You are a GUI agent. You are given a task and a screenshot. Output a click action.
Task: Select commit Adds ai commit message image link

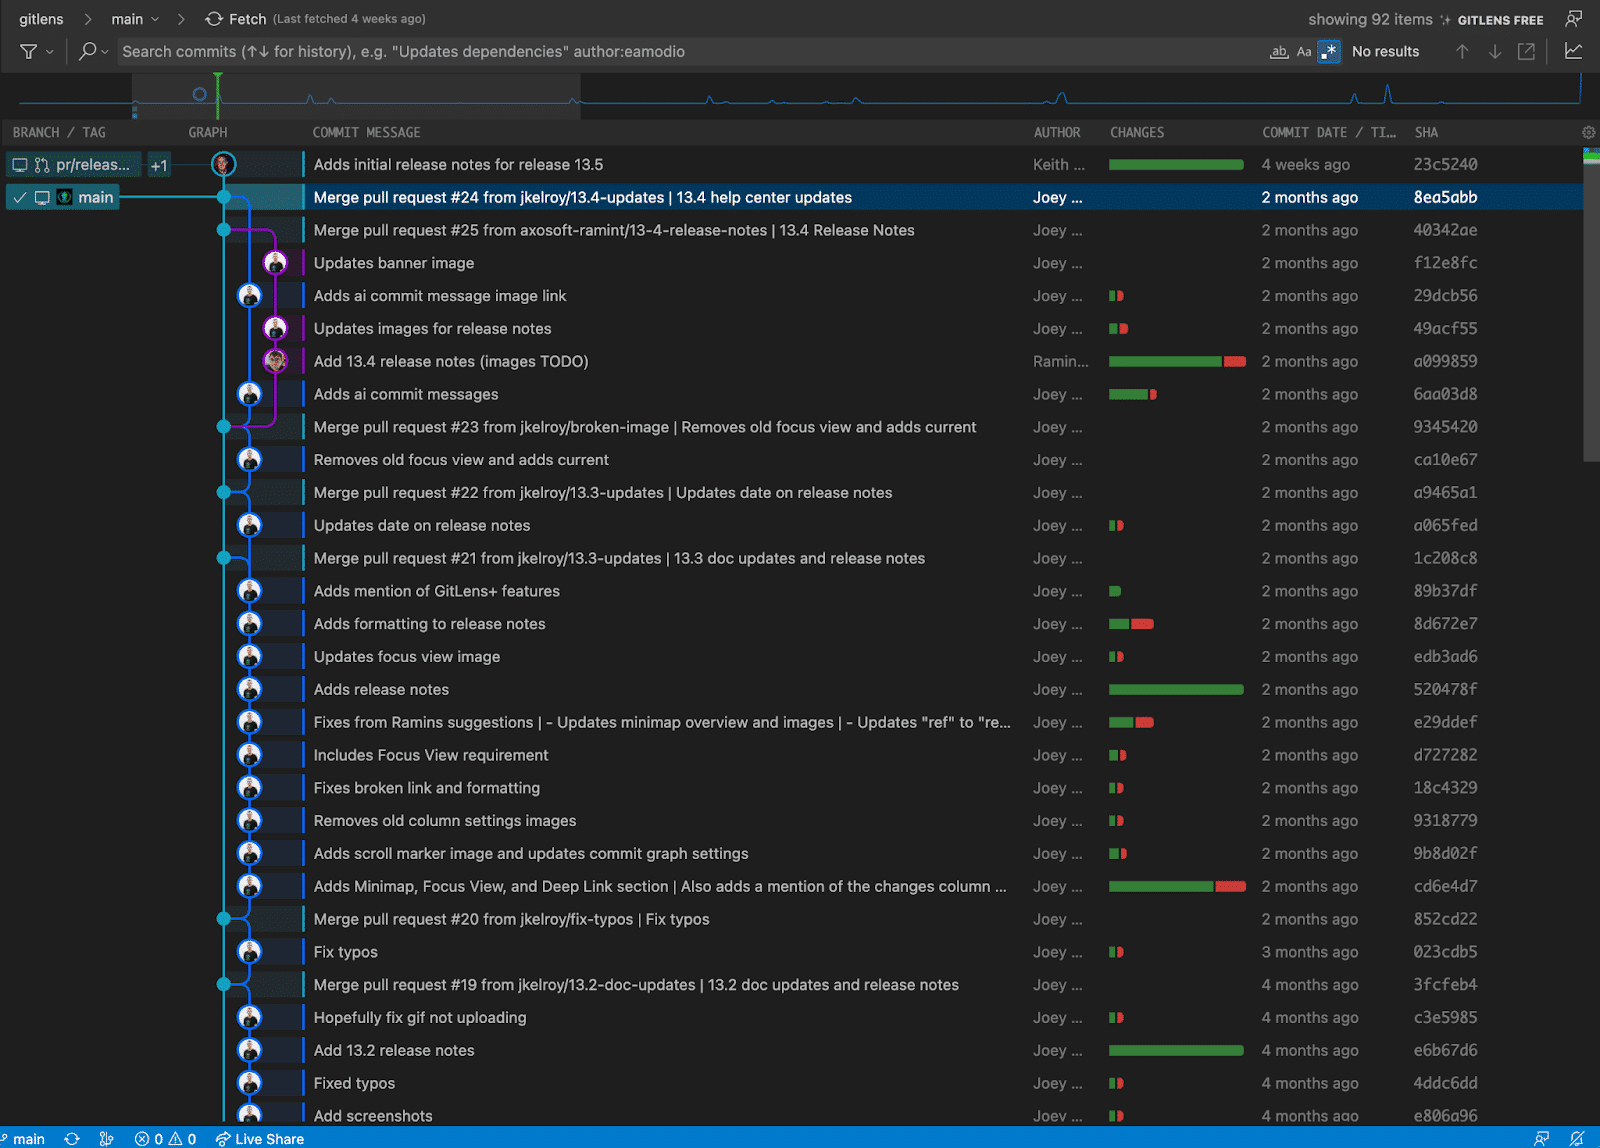click(x=440, y=296)
